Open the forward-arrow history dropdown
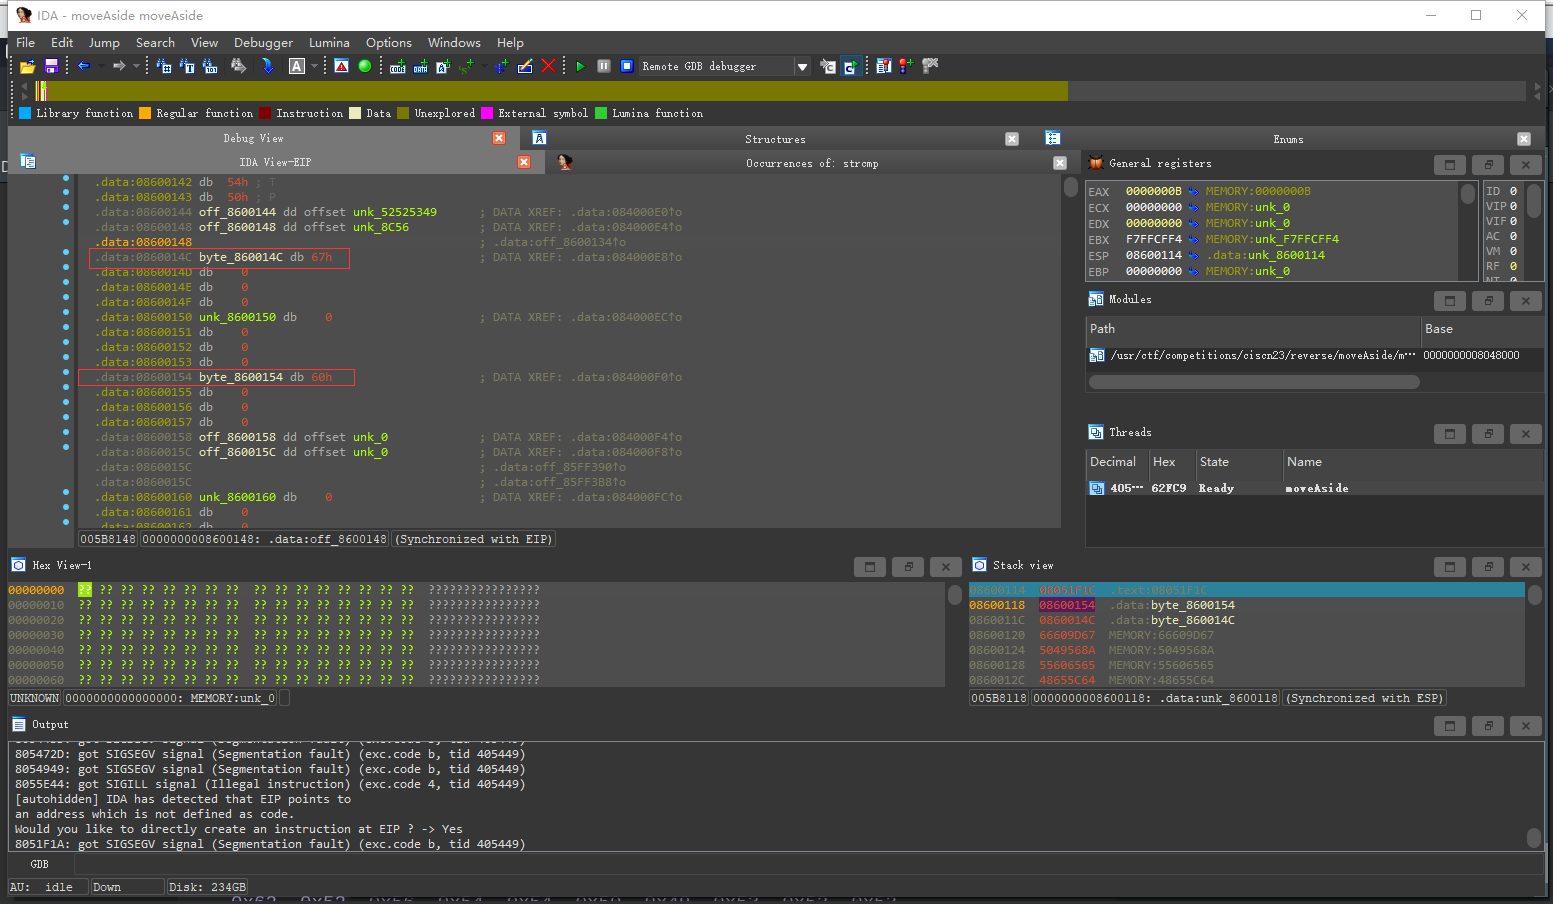The width and height of the screenshot is (1553, 904). (135, 66)
